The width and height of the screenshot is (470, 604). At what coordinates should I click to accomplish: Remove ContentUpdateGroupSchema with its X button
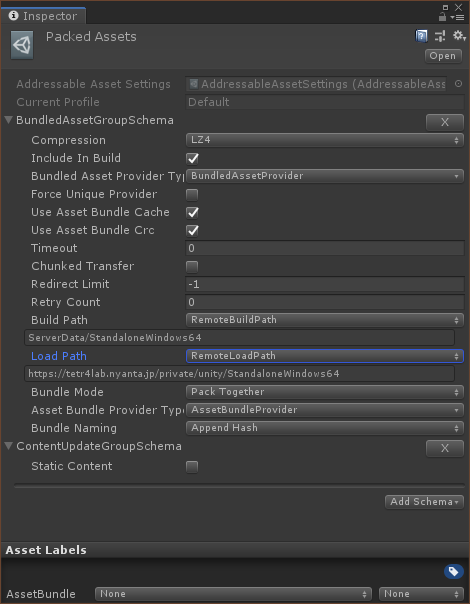tap(445, 448)
